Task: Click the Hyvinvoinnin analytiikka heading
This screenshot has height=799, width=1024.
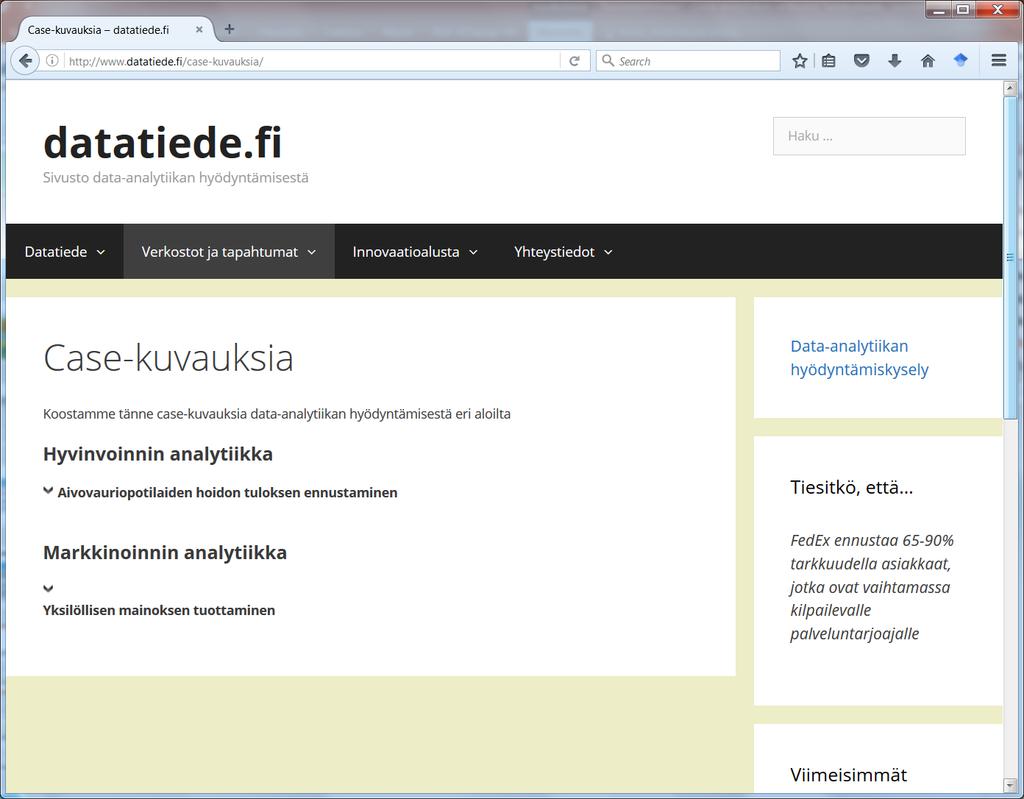Action: 158,454
